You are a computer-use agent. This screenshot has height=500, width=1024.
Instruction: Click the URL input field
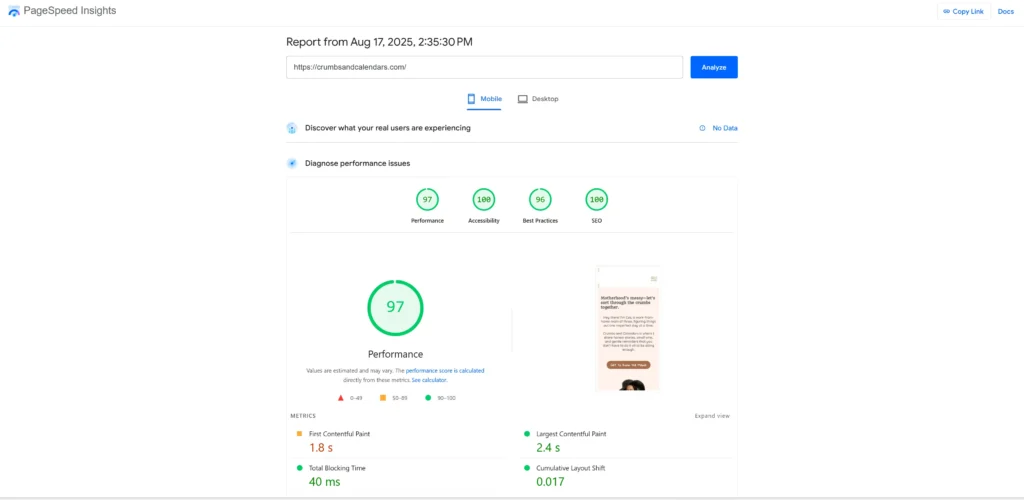[484, 67]
